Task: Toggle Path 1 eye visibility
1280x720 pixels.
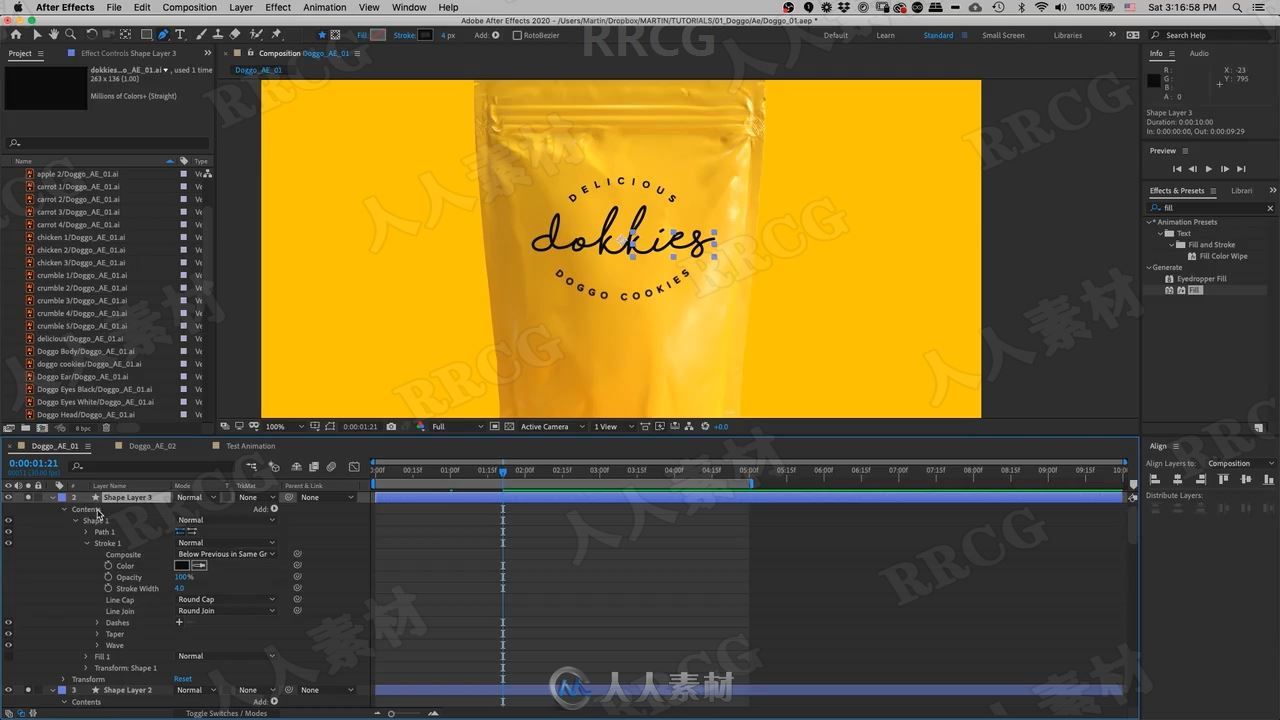Action: coord(8,532)
